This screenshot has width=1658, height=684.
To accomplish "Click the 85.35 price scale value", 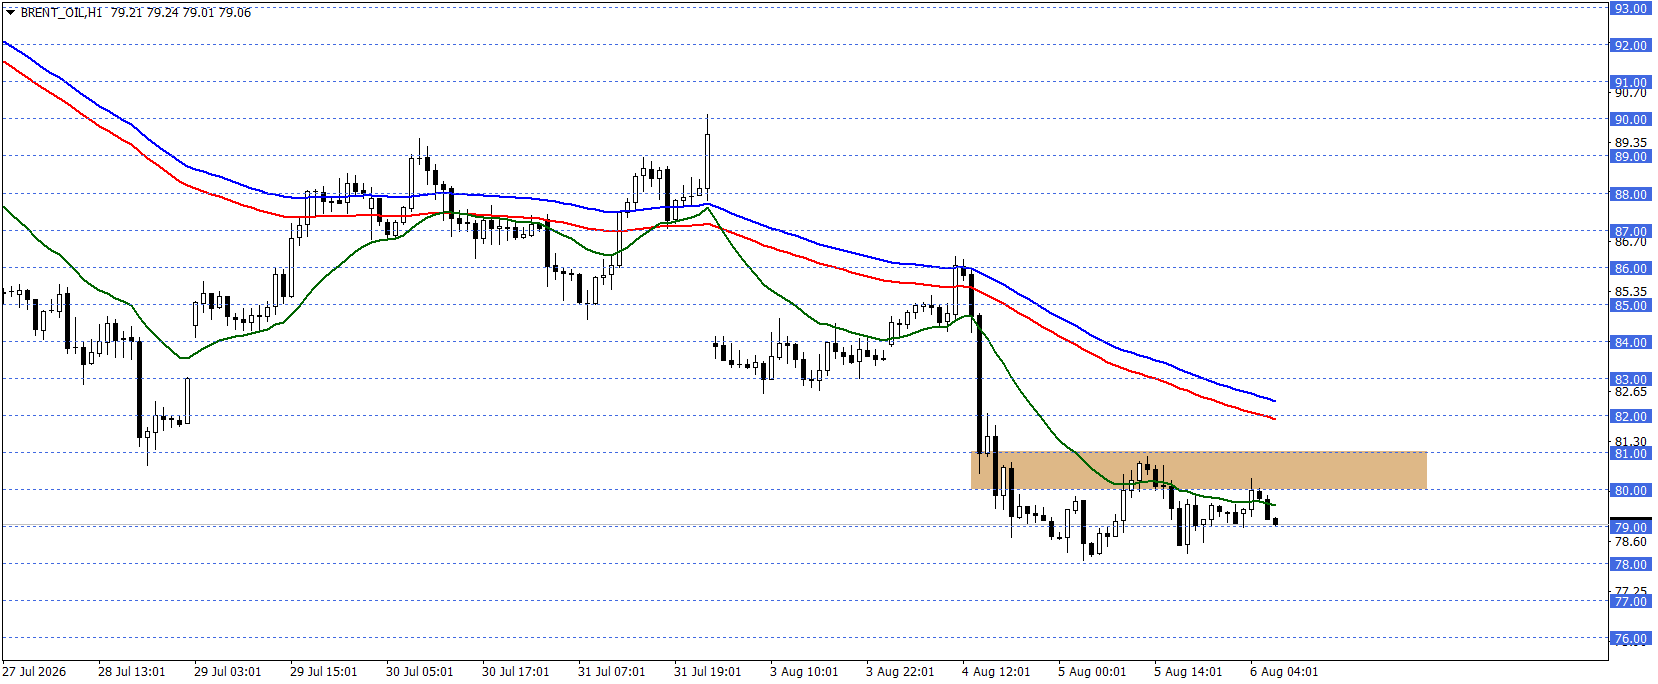I will [x=1630, y=292].
